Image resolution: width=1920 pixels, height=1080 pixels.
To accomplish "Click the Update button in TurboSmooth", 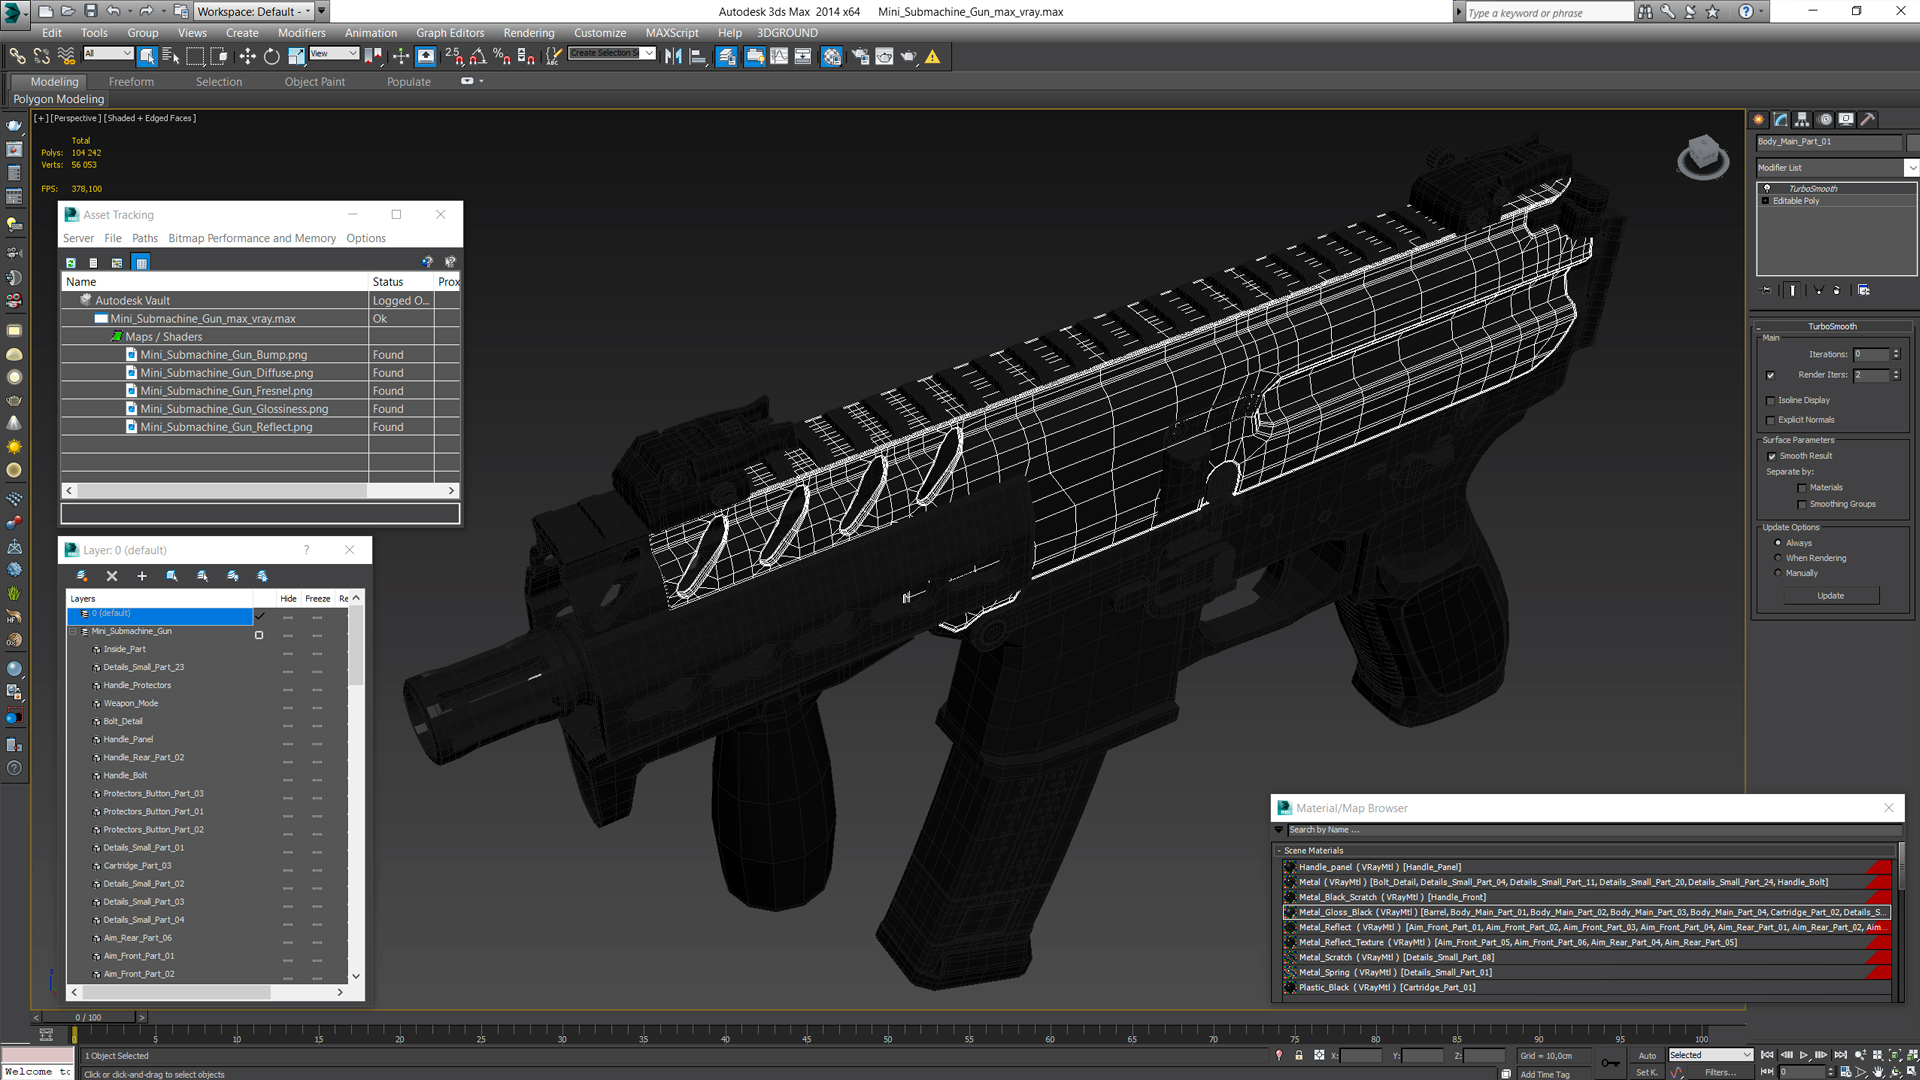I will 1830,596.
